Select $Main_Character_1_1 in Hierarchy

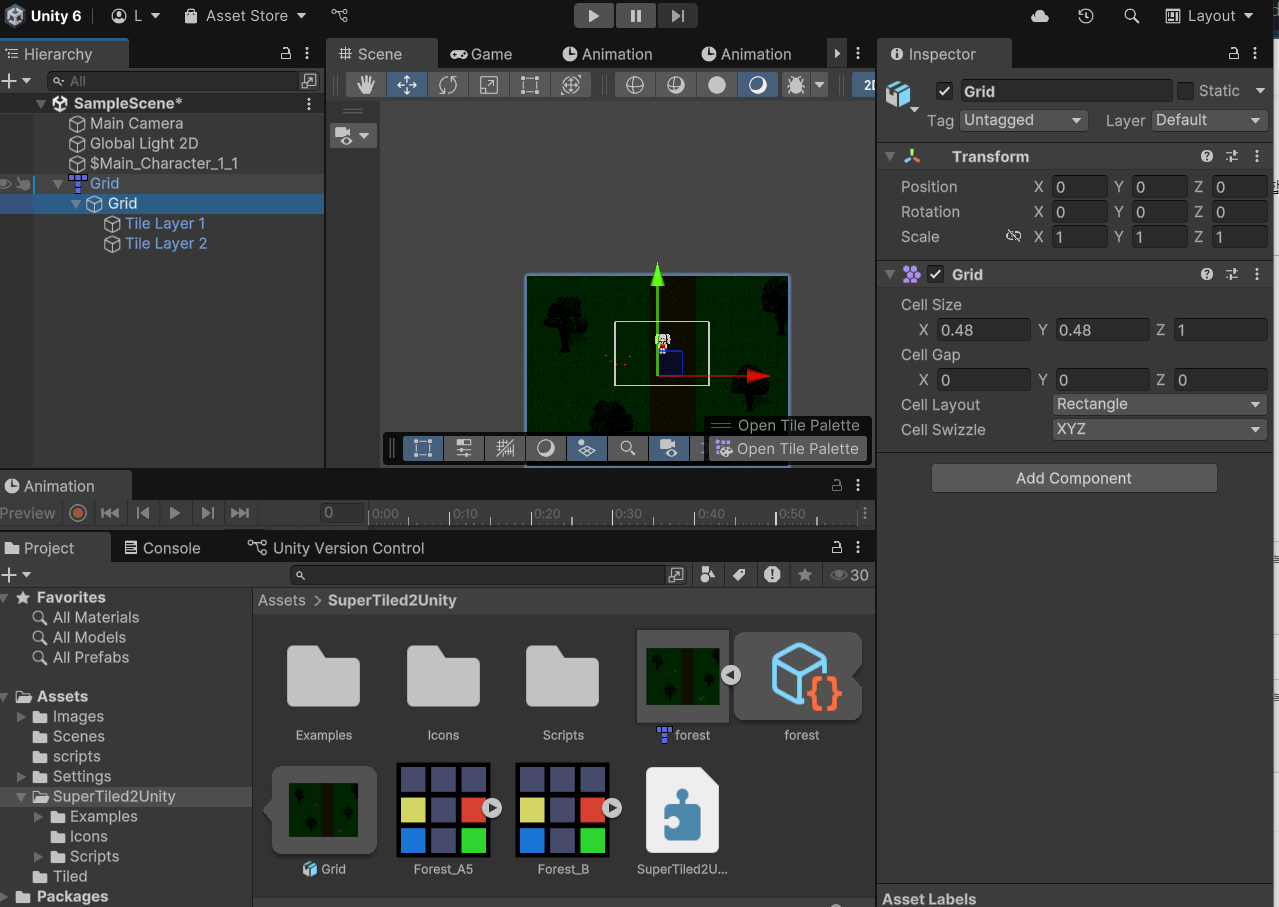click(x=164, y=163)
